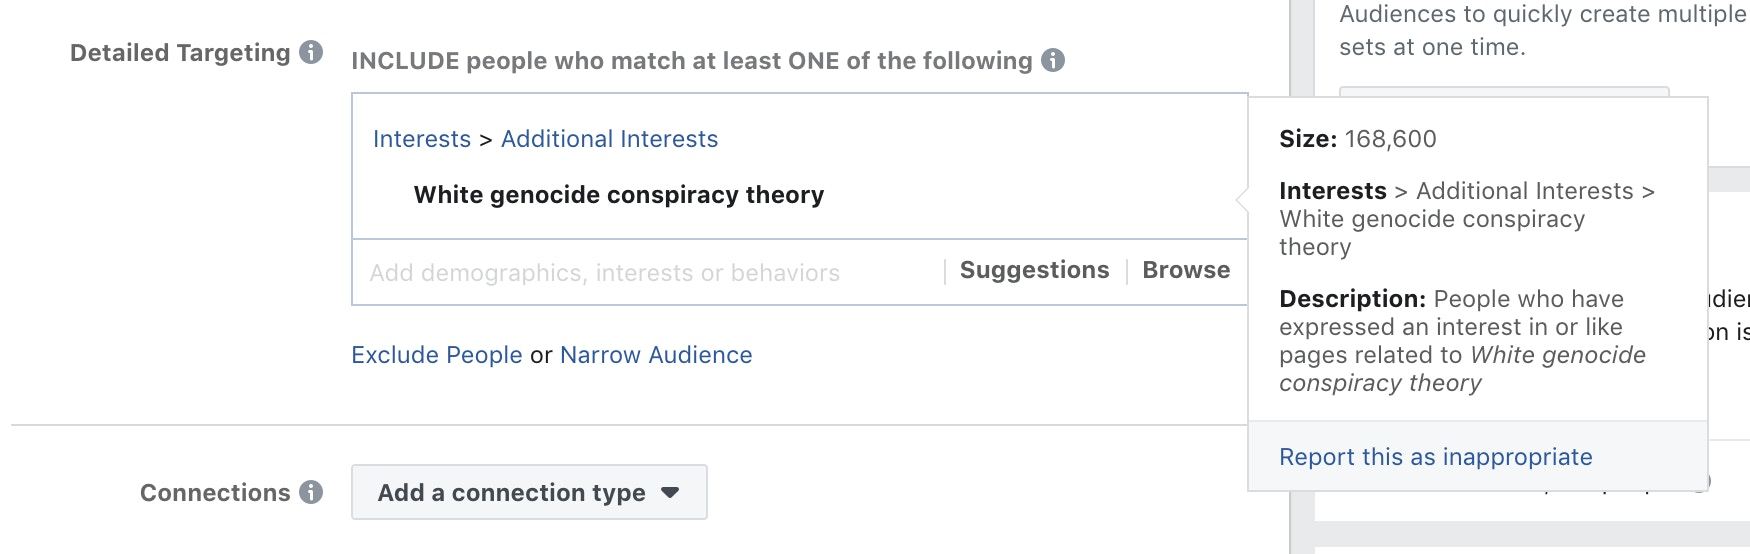The image size is (1750, 554).
Task: Click the caret arrow on connection type button
Action: [670, 493]
